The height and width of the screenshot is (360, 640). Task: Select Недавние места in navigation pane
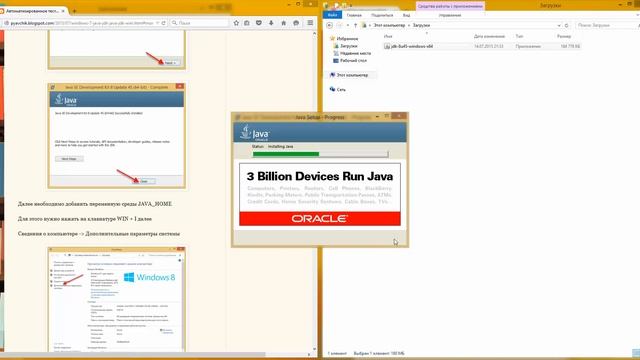click(355, 53)
